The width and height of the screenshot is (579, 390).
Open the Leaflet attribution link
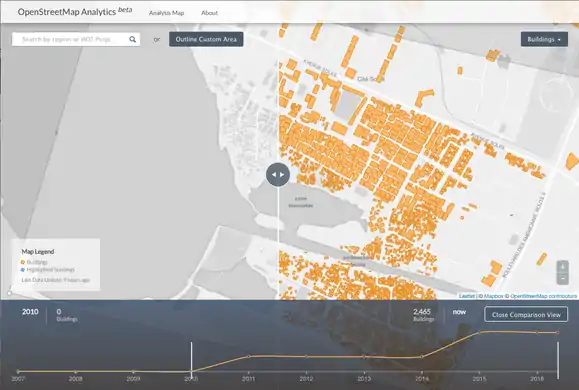click(x=467, y=296)
